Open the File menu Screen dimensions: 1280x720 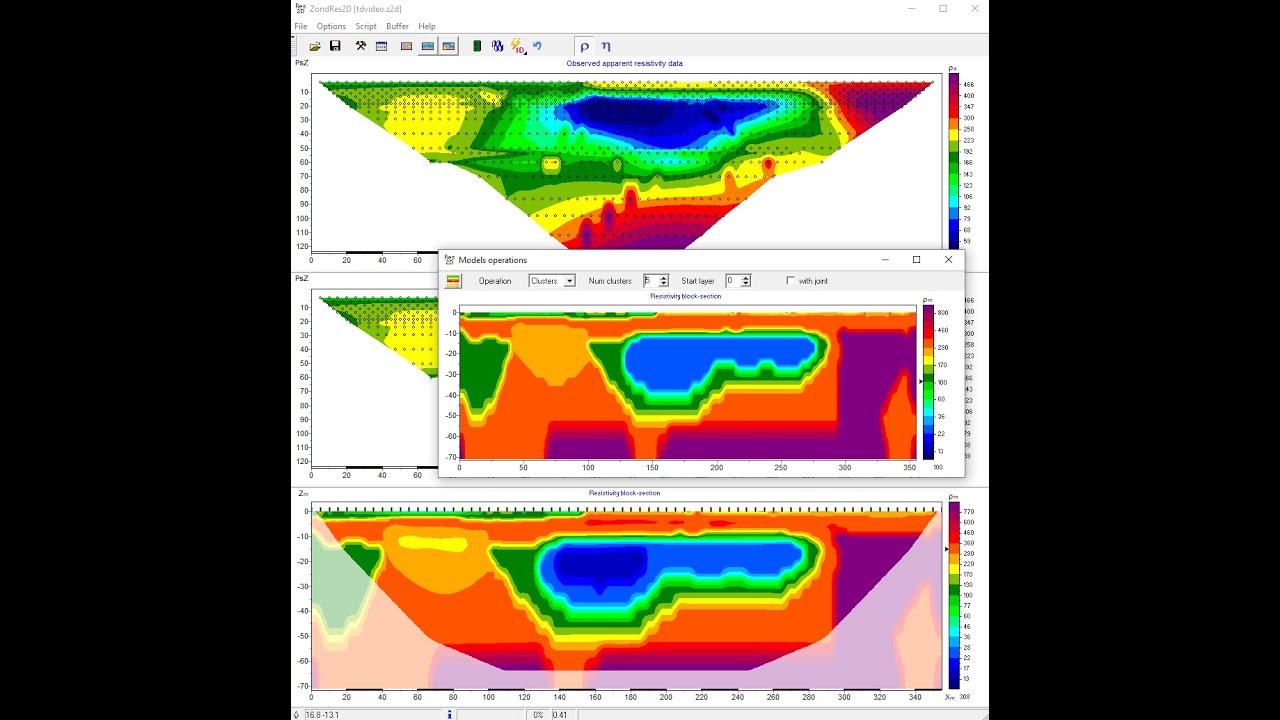point(301,26)
